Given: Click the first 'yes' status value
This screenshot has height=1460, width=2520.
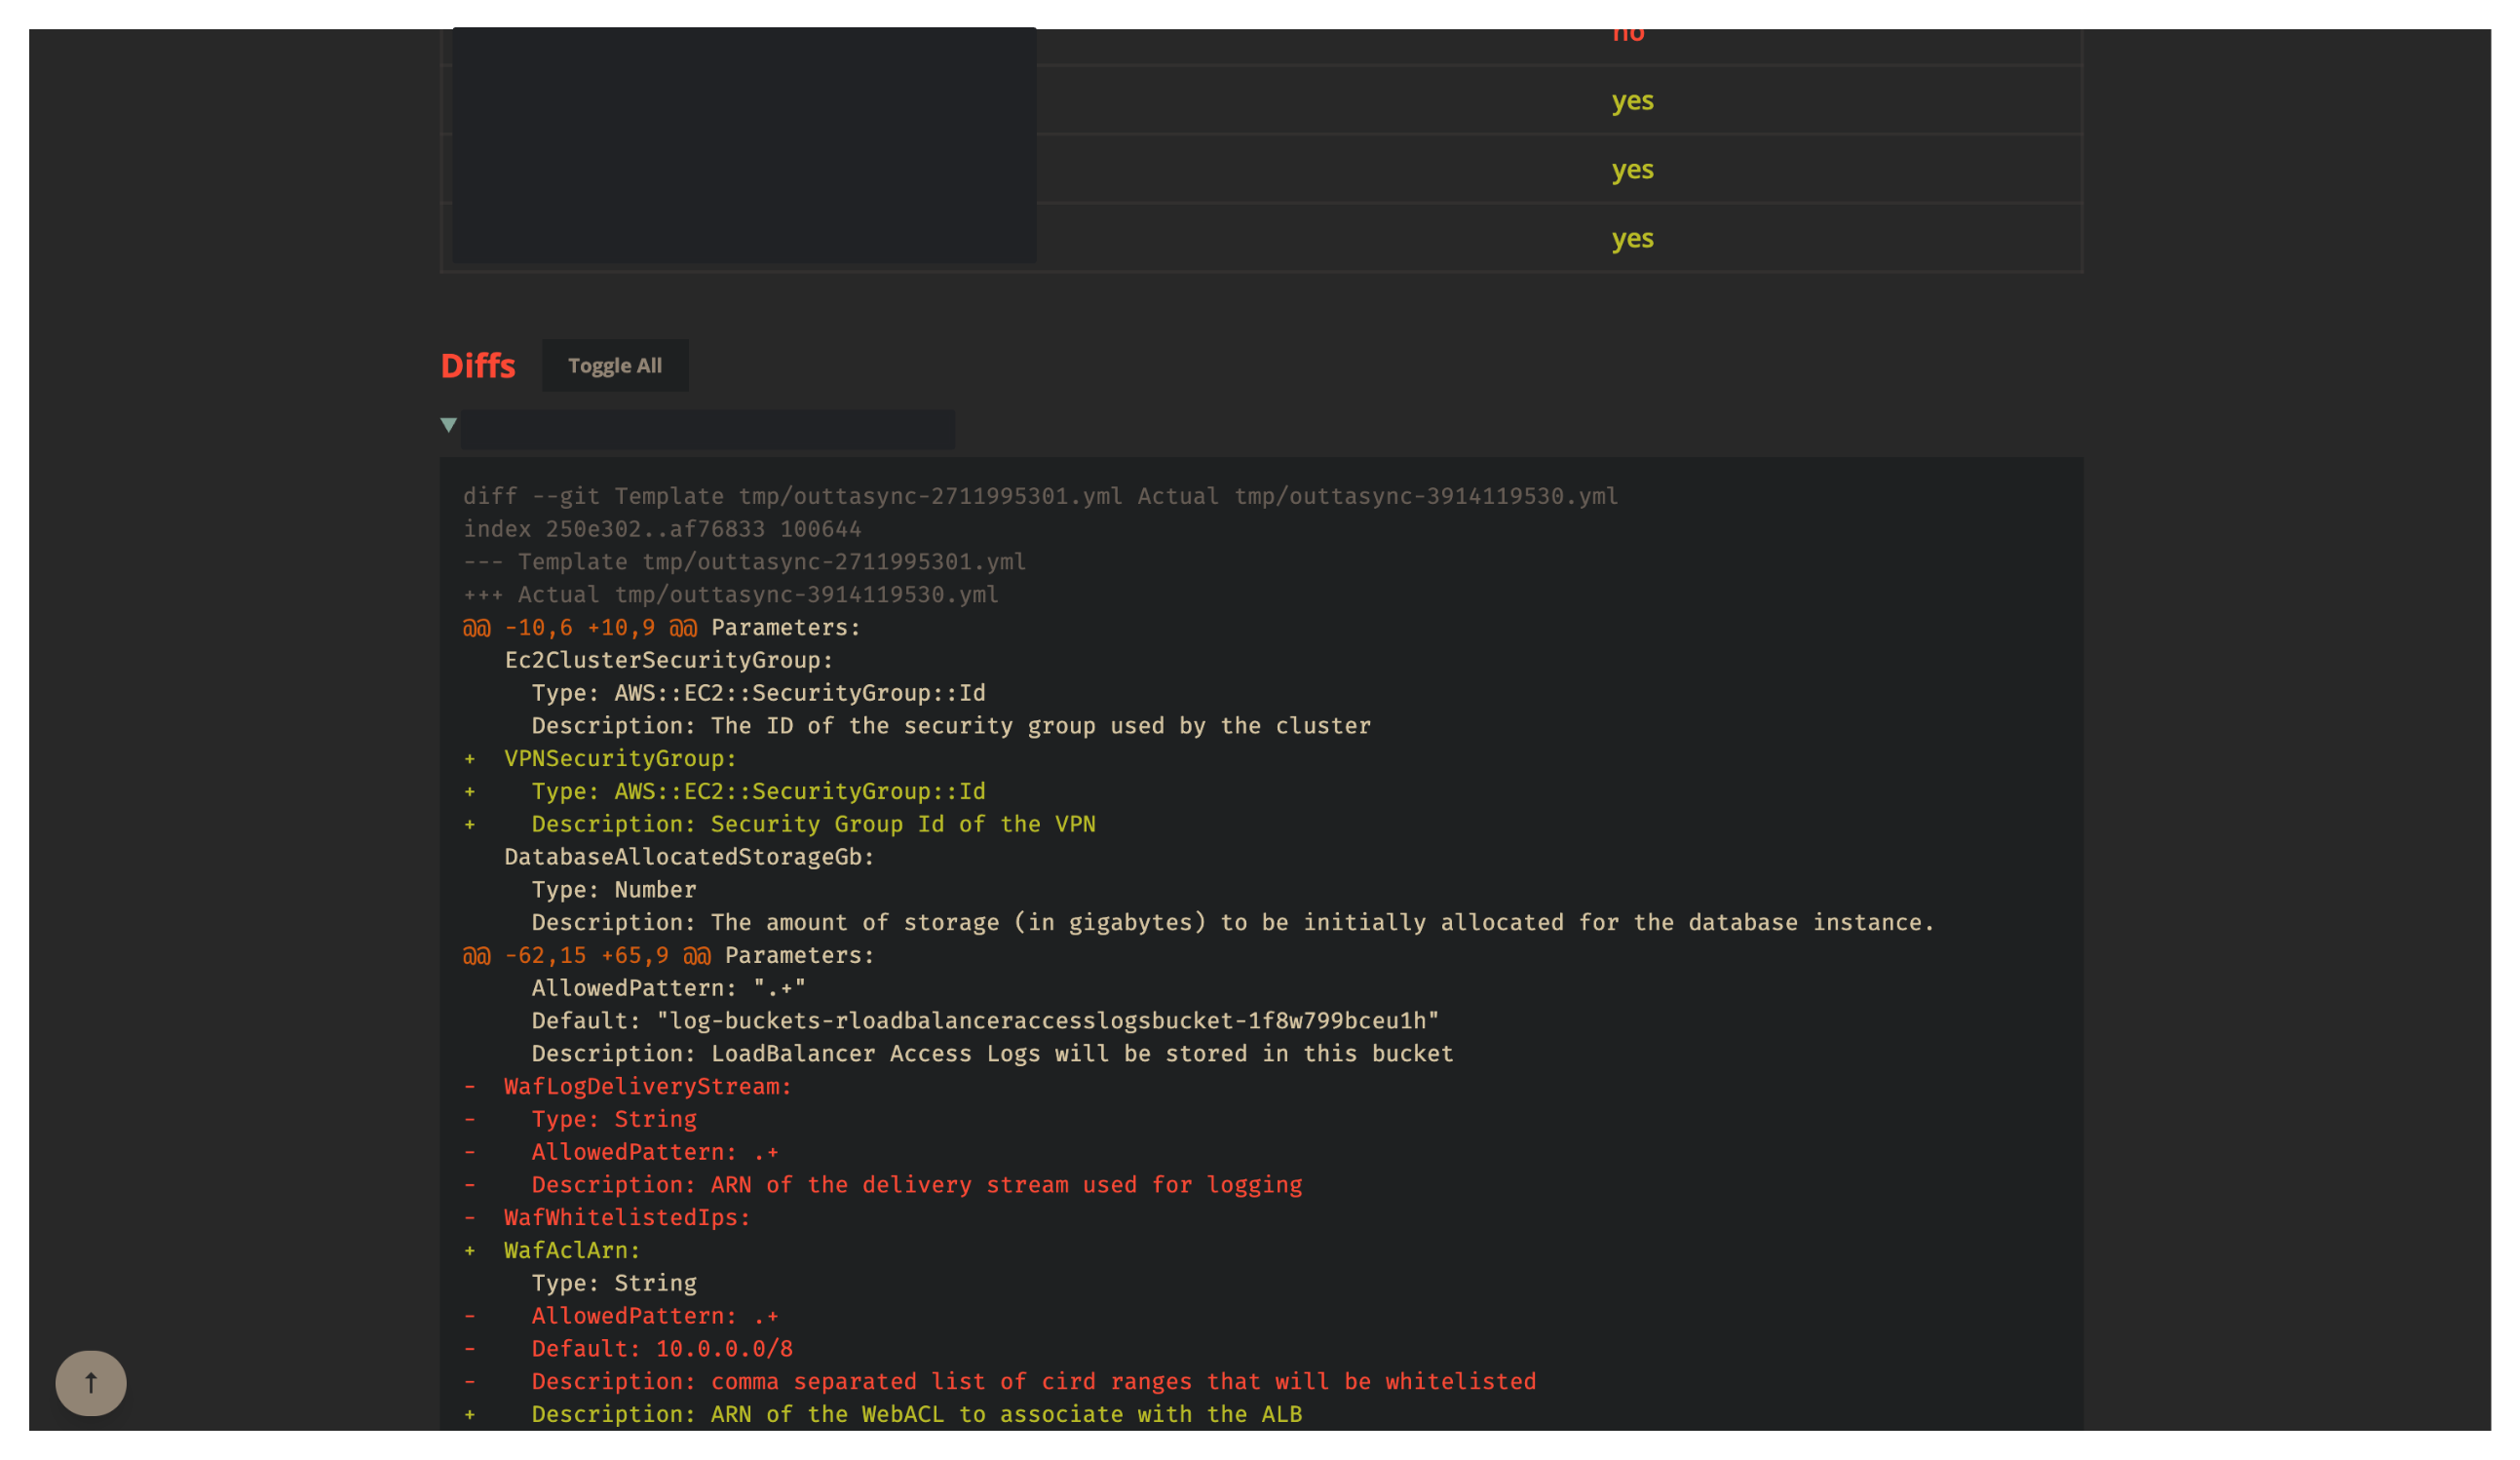Looking at the screenshot, I should point(1632,101).
